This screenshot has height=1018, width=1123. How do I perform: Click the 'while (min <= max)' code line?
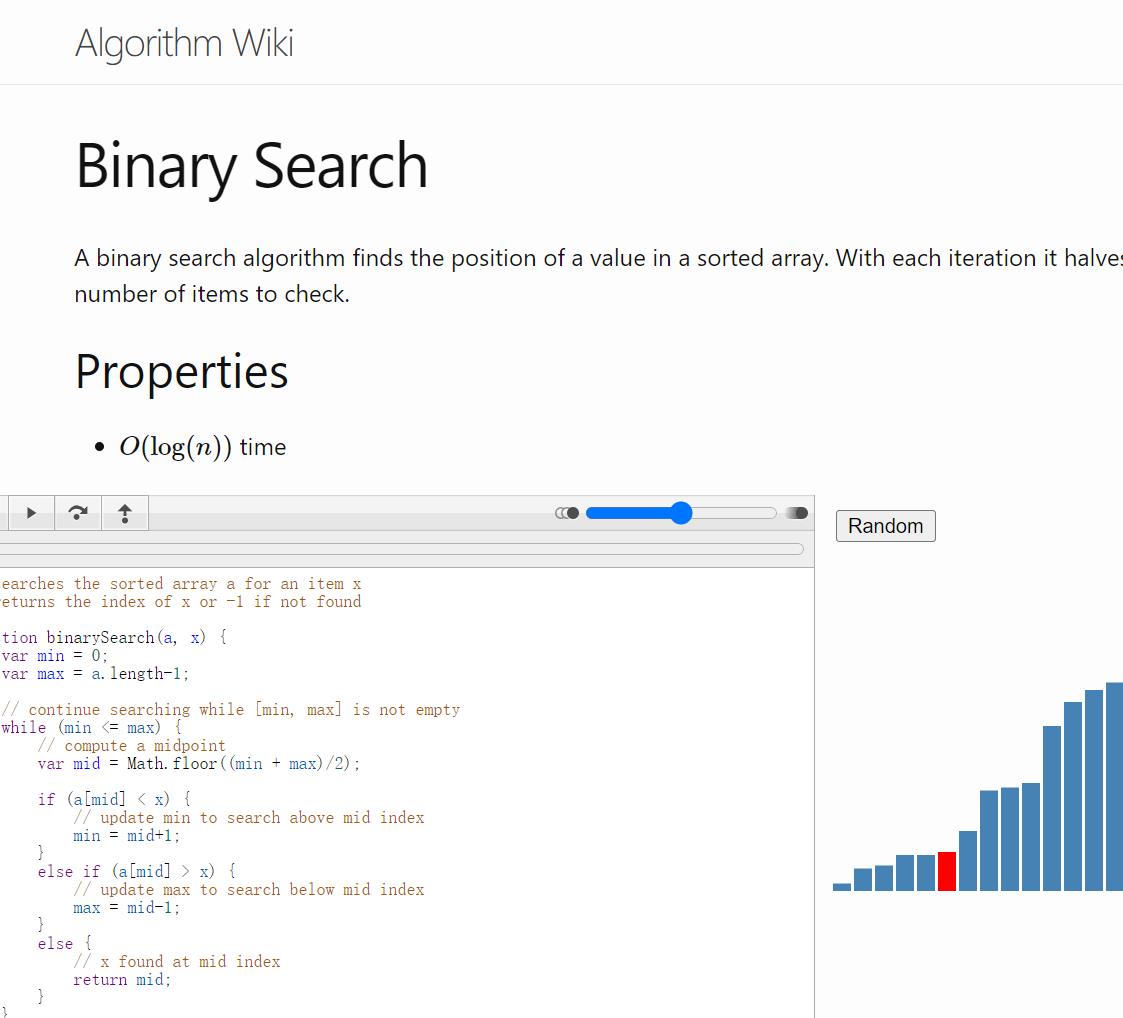point(92,728)
